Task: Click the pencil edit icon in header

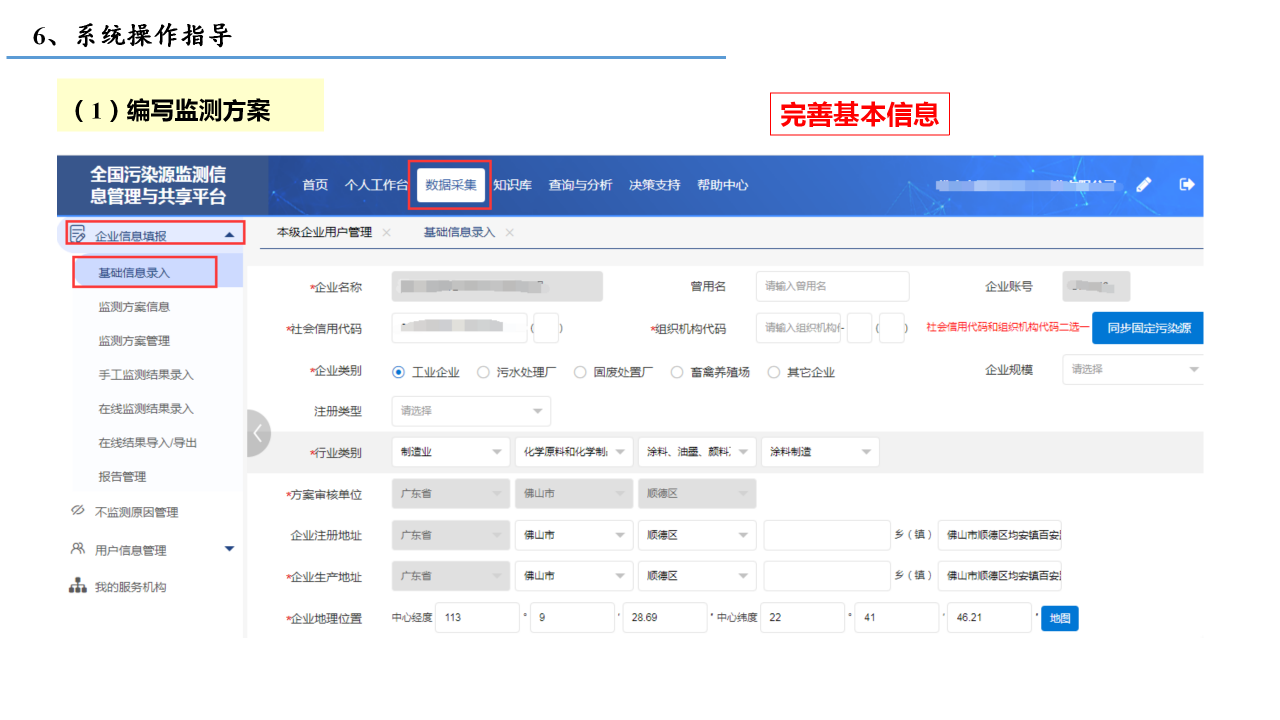Action: (1144, 184)
